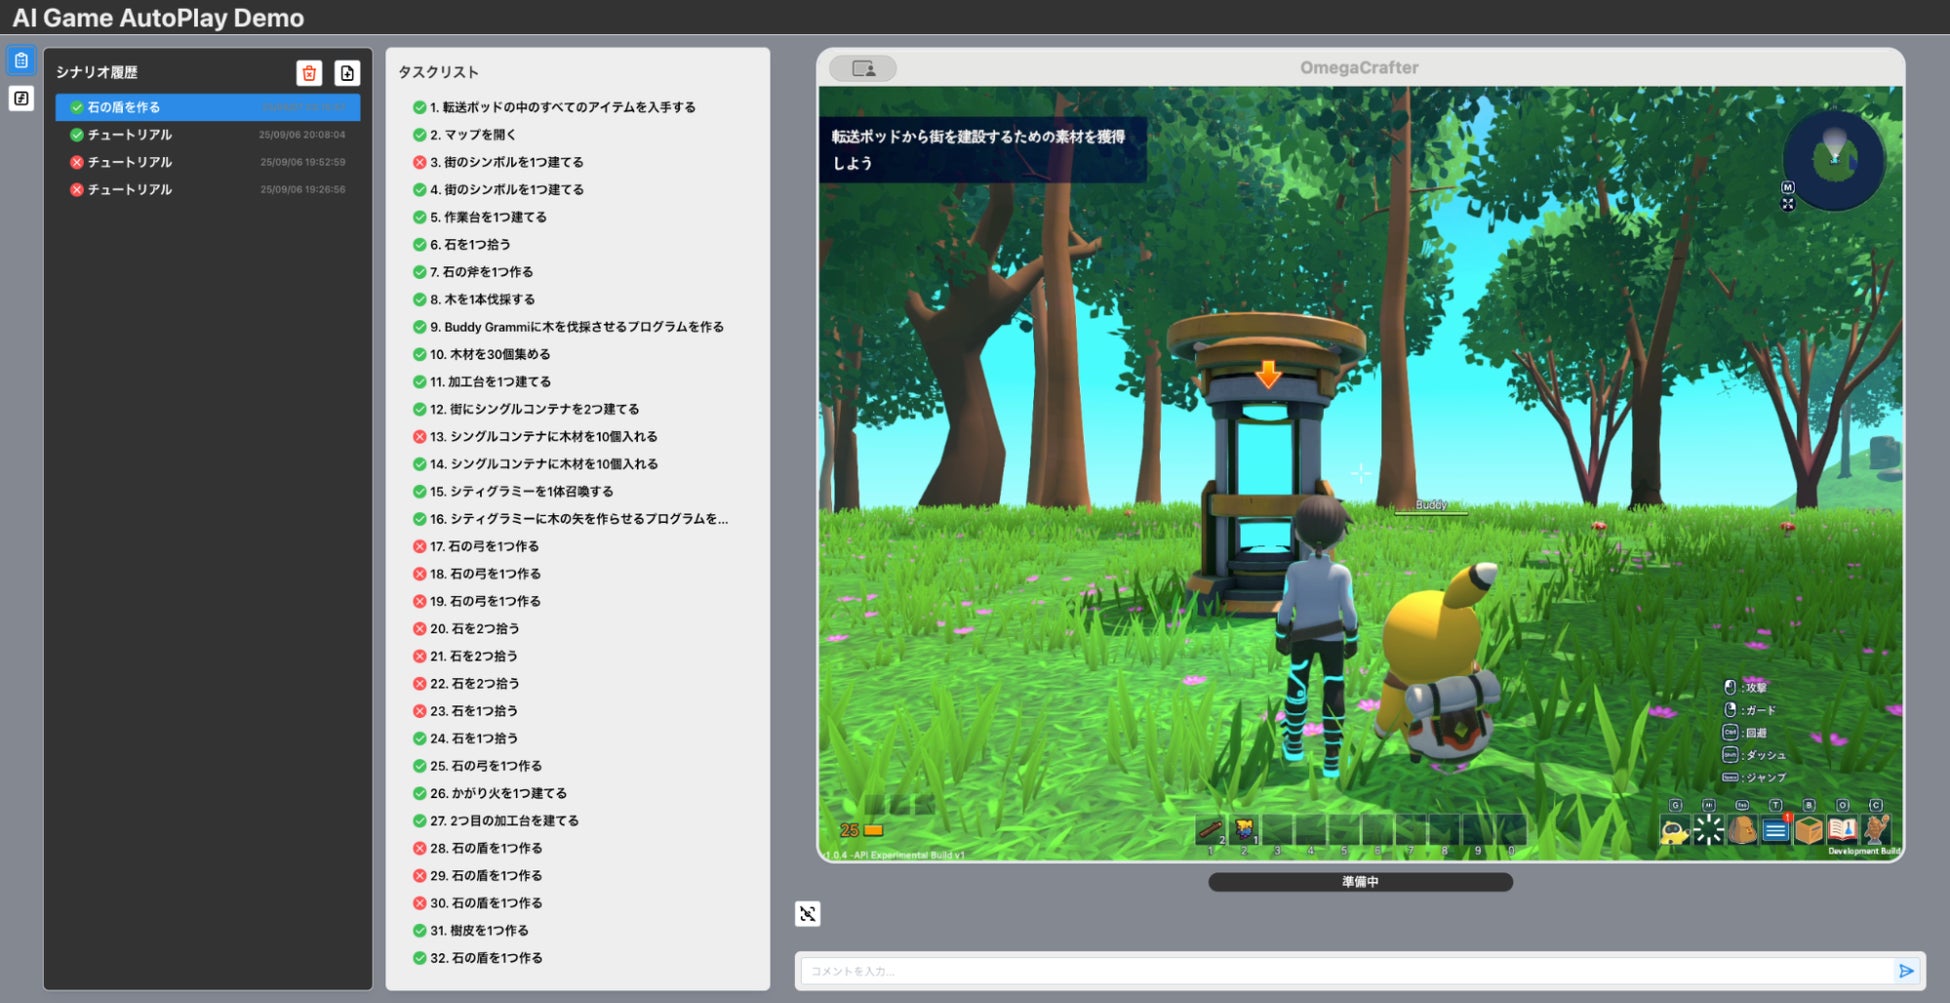The height and width of the screenshot is (1003, 1950).
Task: Click the white sunburst icon (Alt)
Action: point(1708,829)
